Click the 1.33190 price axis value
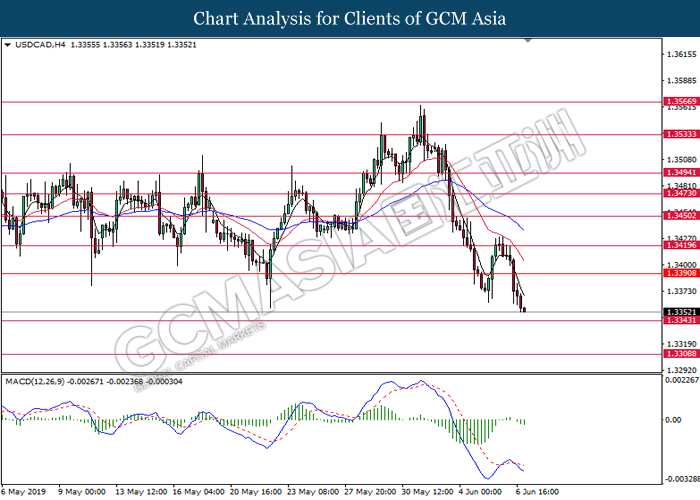Viewport: 700px width, 500px height. [681, 344]
